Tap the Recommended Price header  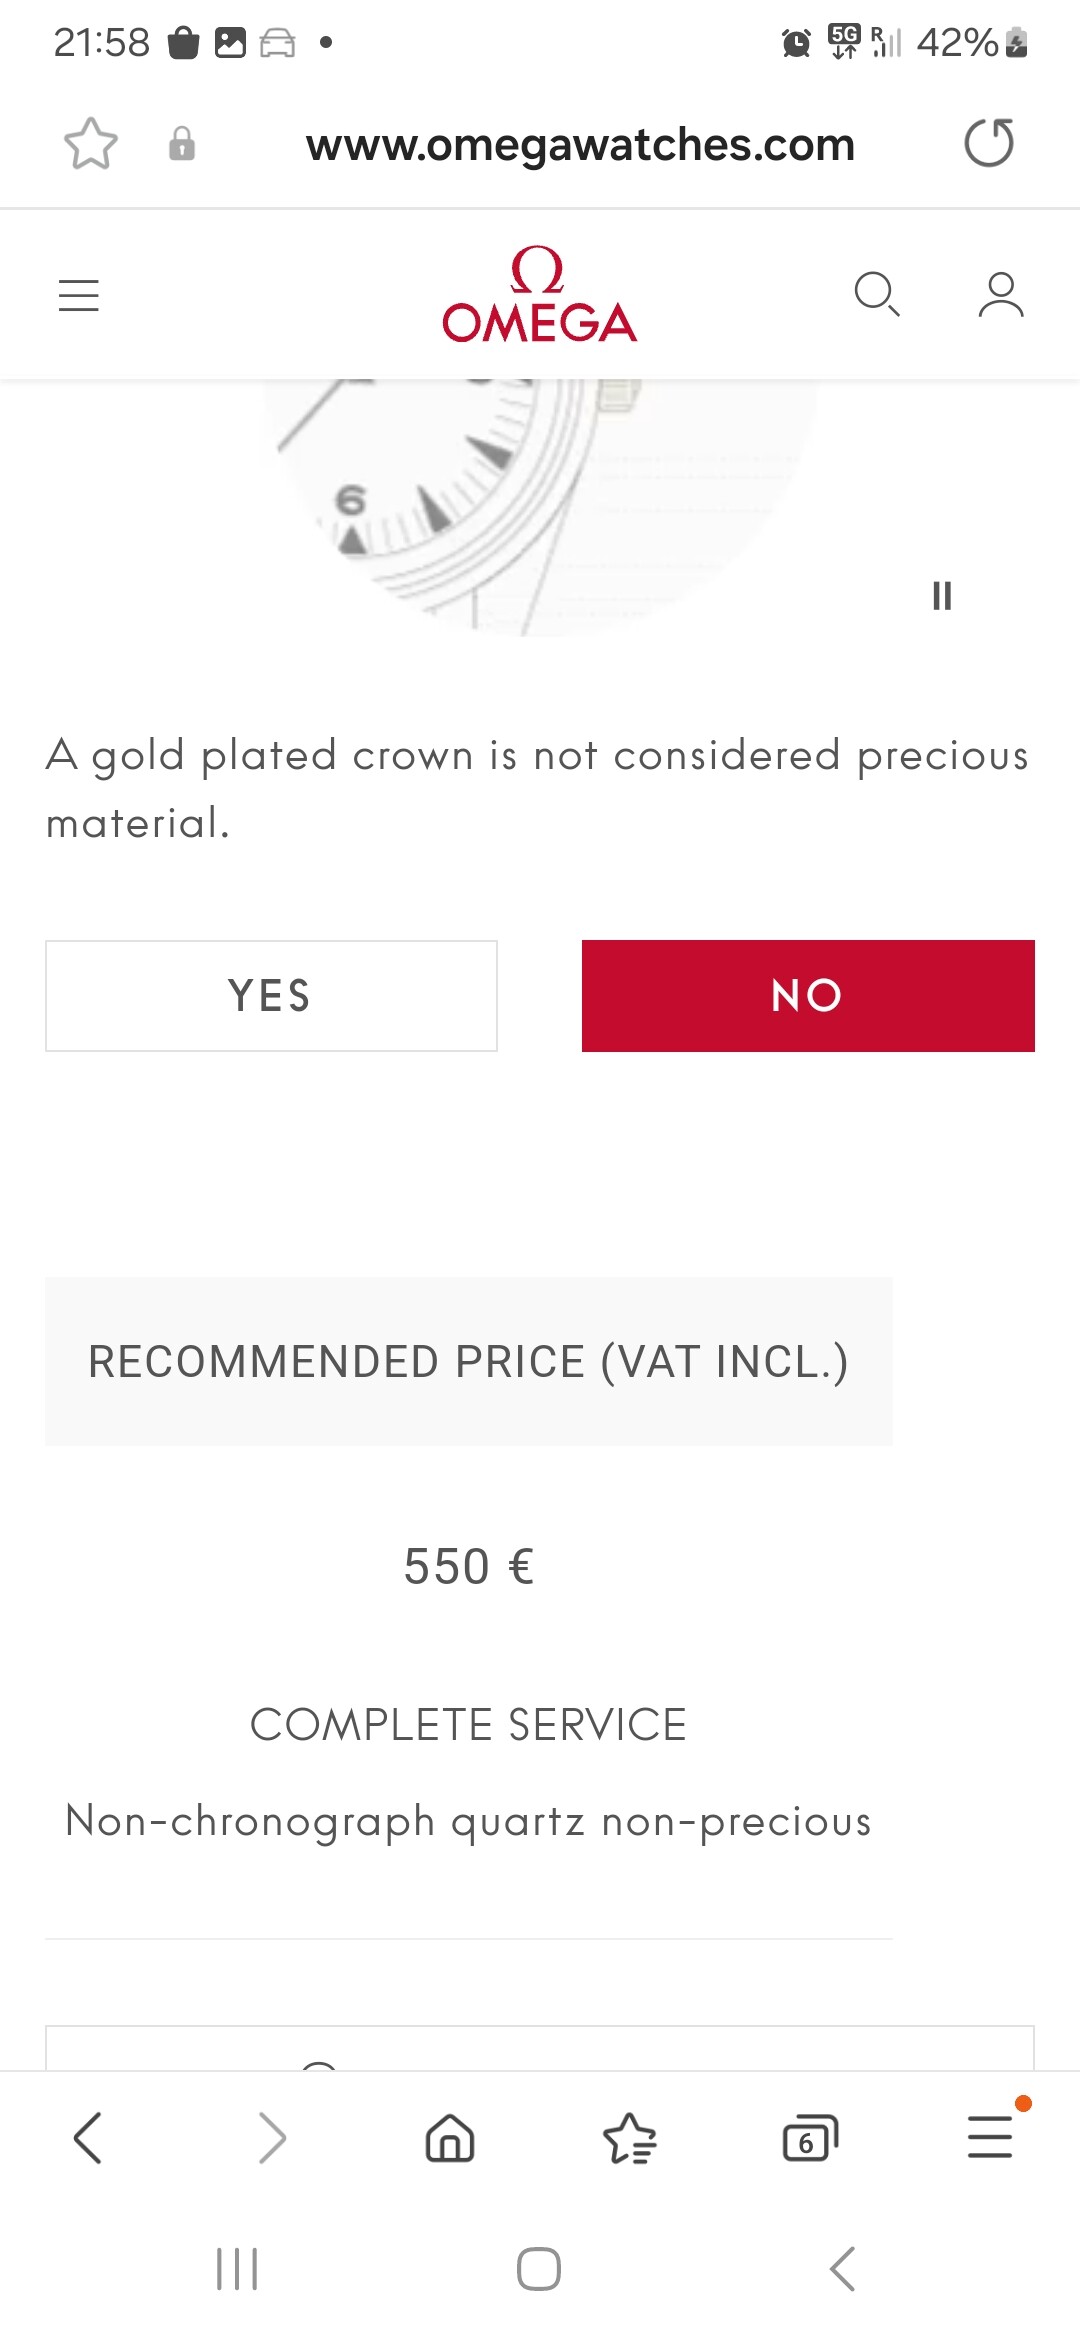[468, 1361]
